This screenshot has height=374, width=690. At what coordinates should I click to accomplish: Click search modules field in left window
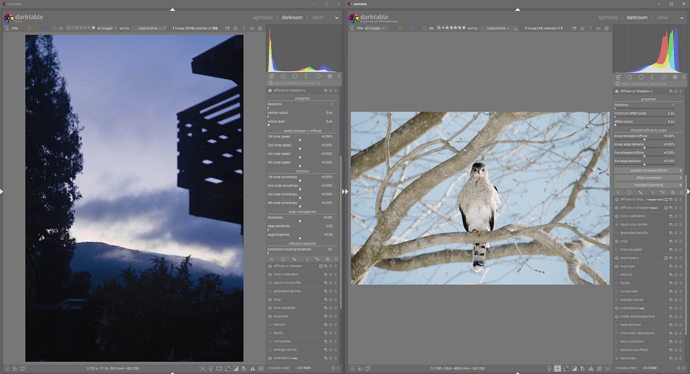point(304,83)
